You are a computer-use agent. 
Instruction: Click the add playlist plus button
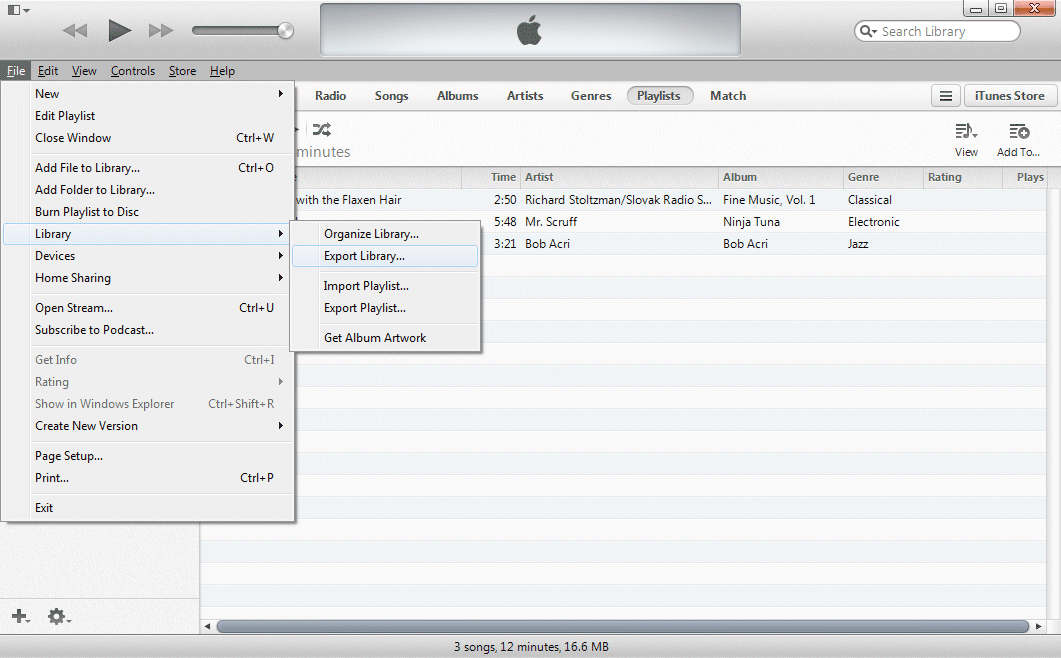pos(20,616)
